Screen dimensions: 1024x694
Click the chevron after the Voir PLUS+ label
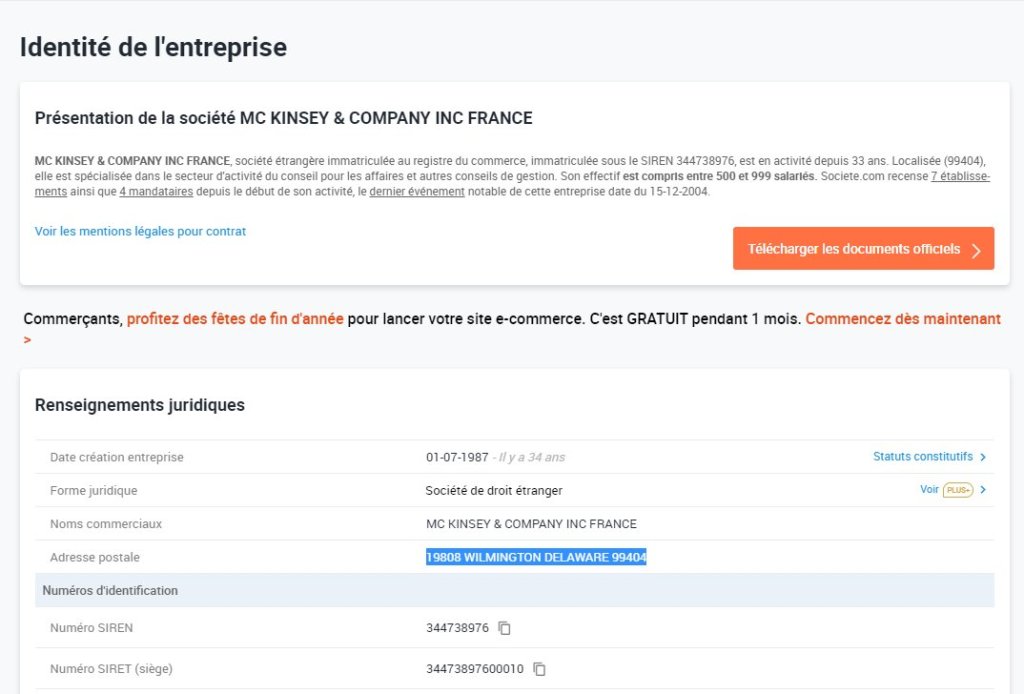[x=982, y=490]
